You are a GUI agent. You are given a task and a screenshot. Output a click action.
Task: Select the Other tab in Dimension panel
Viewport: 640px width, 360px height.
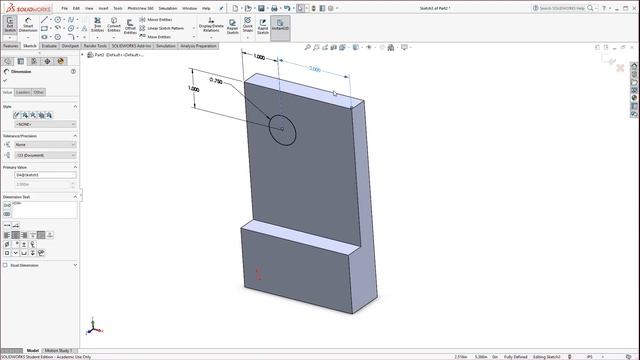(38, 92)
